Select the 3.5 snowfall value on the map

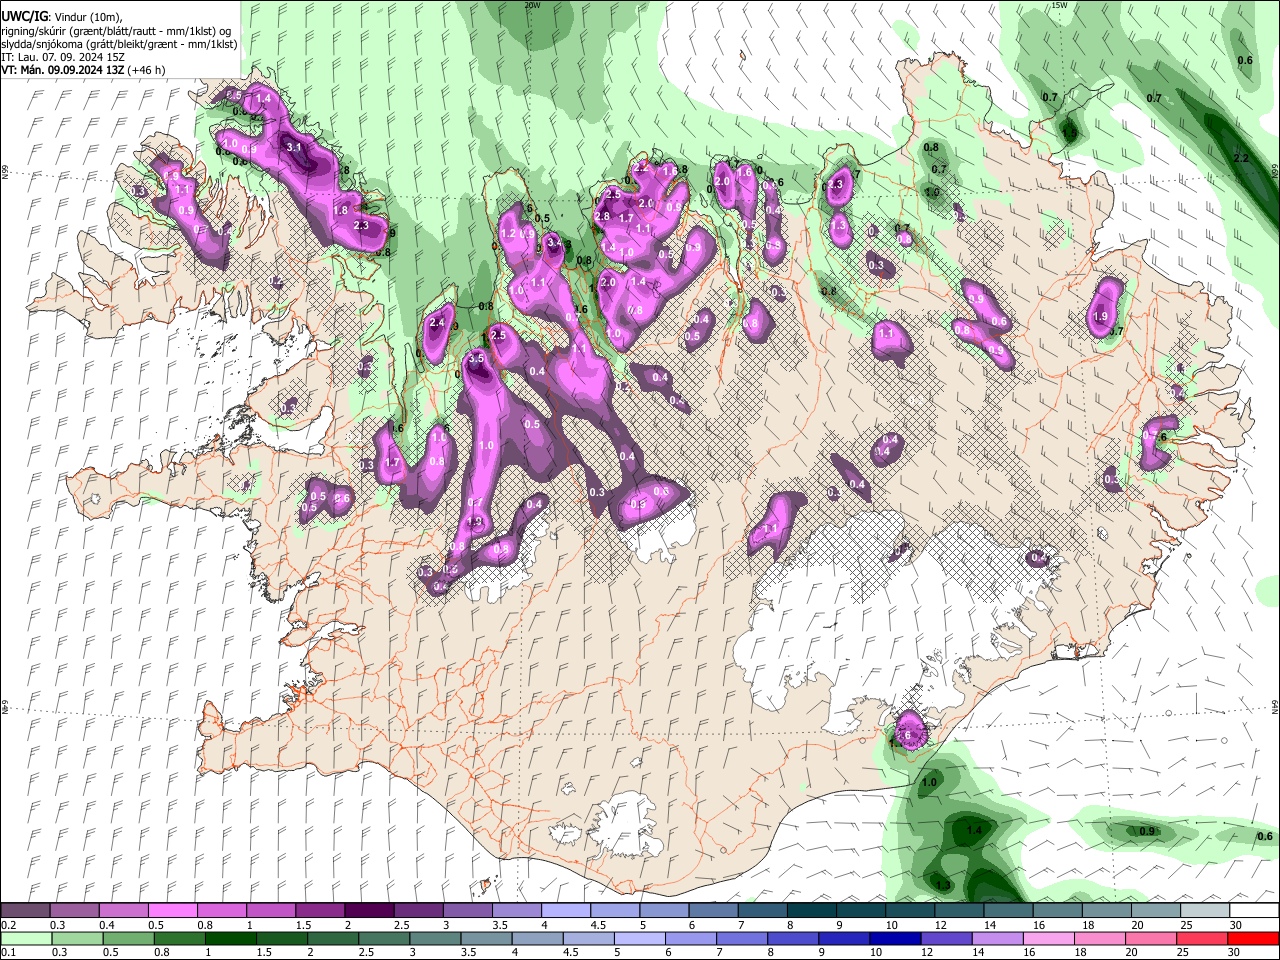coord(476,358)
